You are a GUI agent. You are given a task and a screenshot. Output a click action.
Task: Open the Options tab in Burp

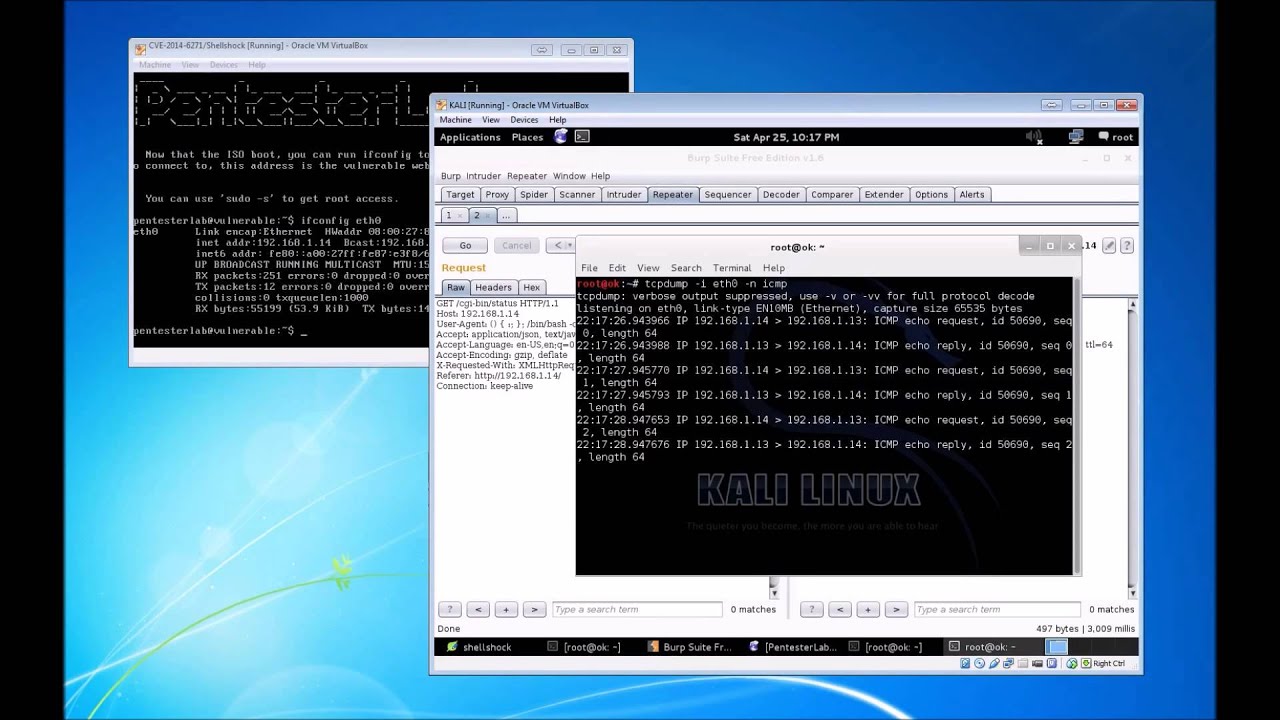pos(931,195)
